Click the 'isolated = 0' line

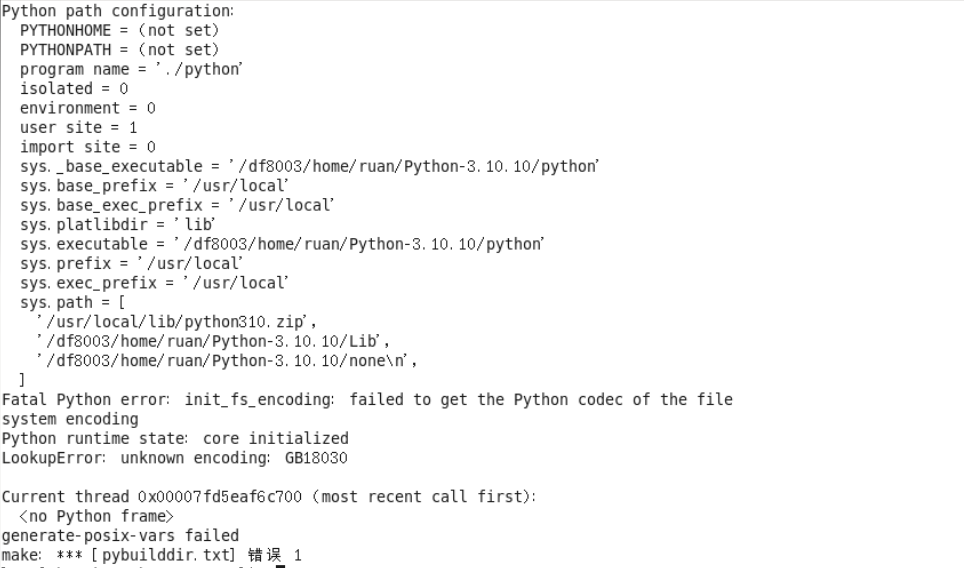point(74,89)
